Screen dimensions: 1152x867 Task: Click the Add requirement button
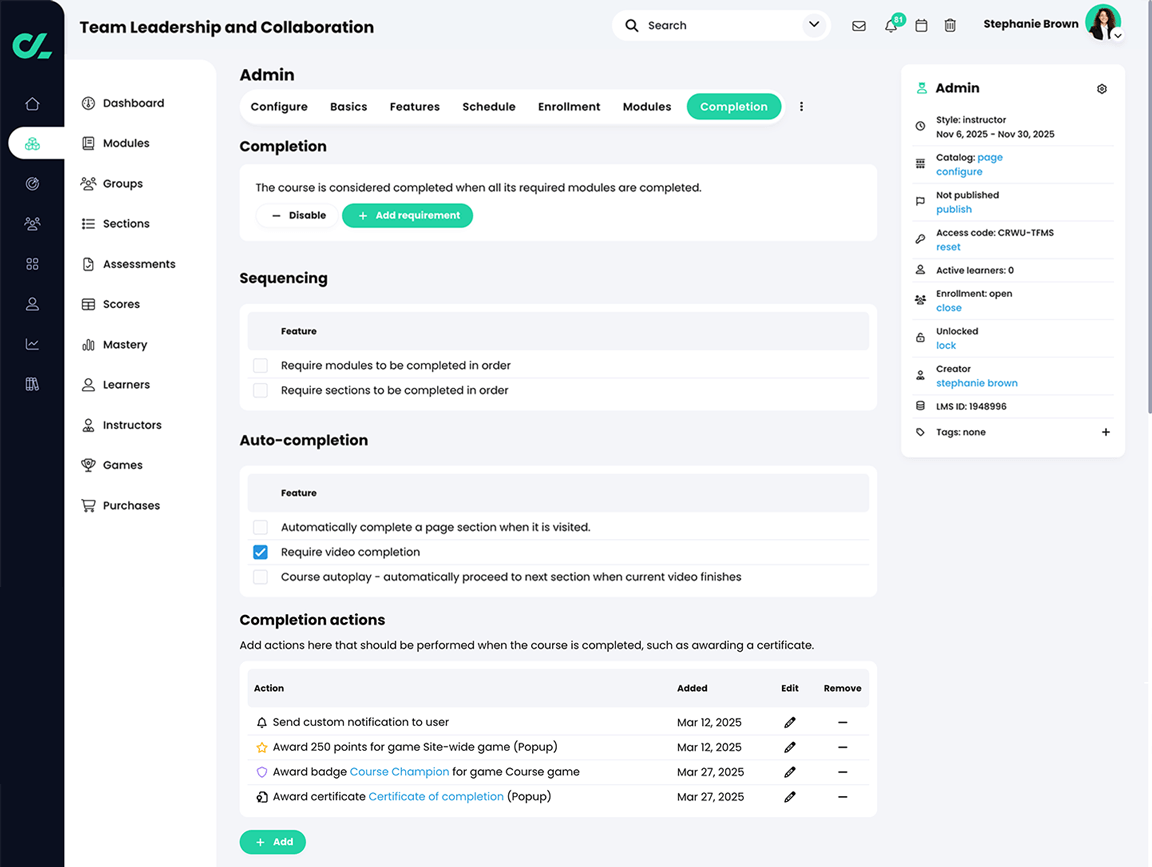tap(407, 215)
